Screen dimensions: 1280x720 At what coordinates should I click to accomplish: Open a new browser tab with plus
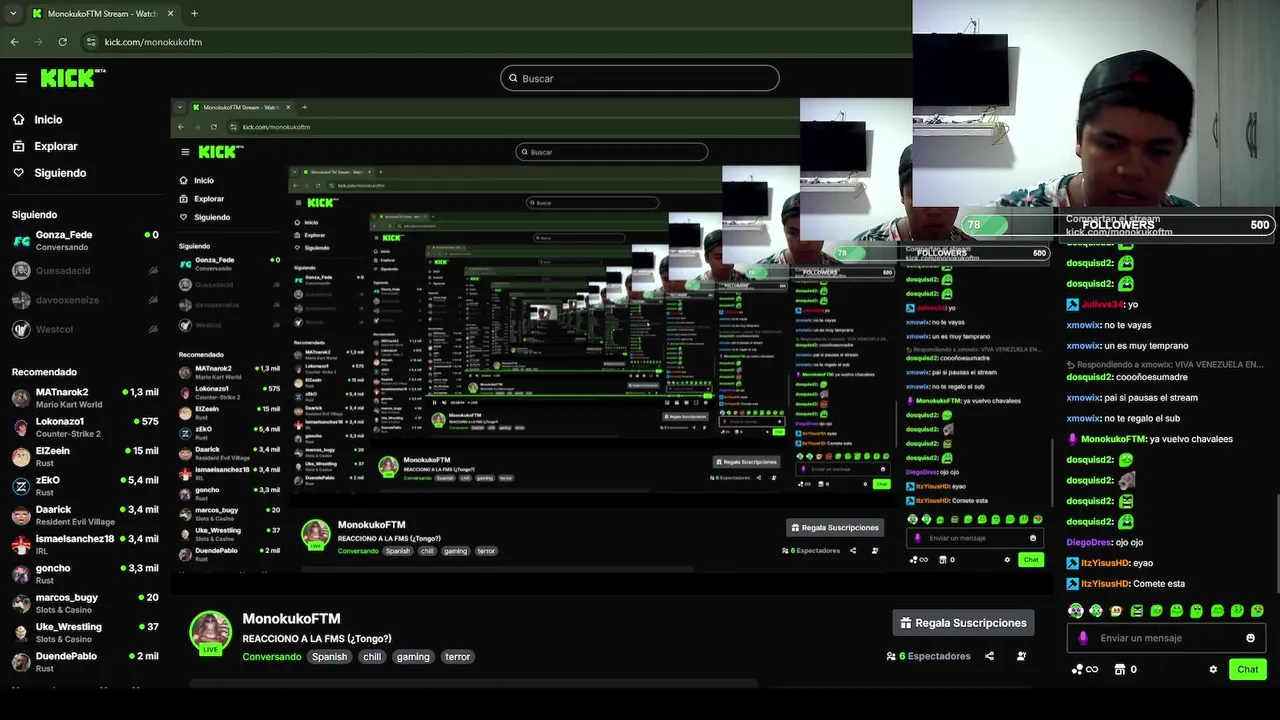click(194, 13)
